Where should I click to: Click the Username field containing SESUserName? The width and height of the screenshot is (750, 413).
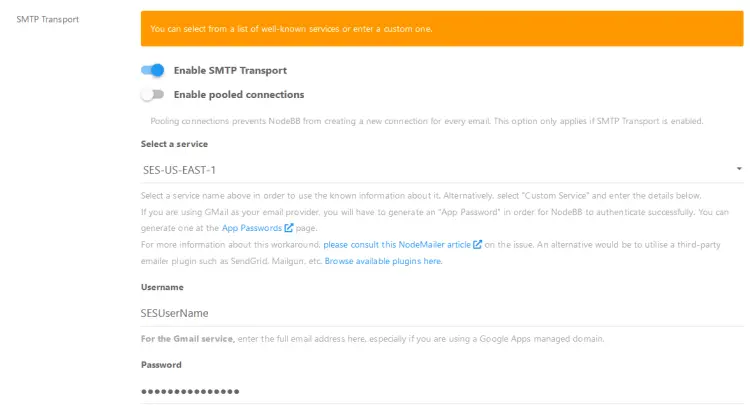click(440, 313)
